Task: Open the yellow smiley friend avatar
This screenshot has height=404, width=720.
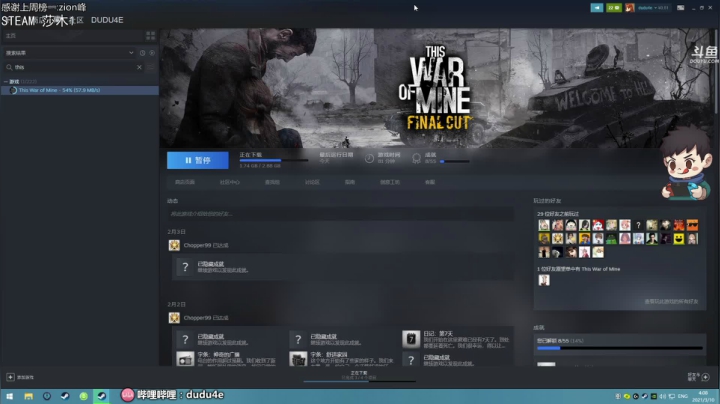Action: click(x=679, y=239)
